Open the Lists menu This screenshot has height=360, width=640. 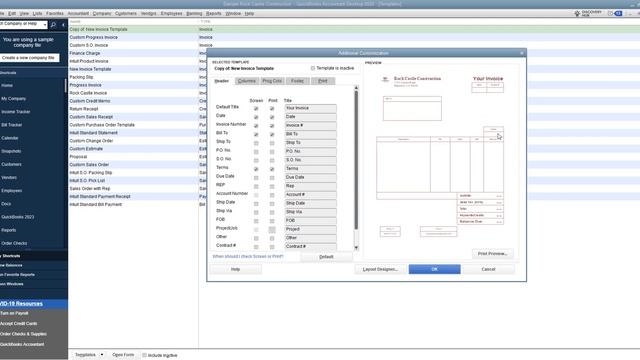coord(37,13)
